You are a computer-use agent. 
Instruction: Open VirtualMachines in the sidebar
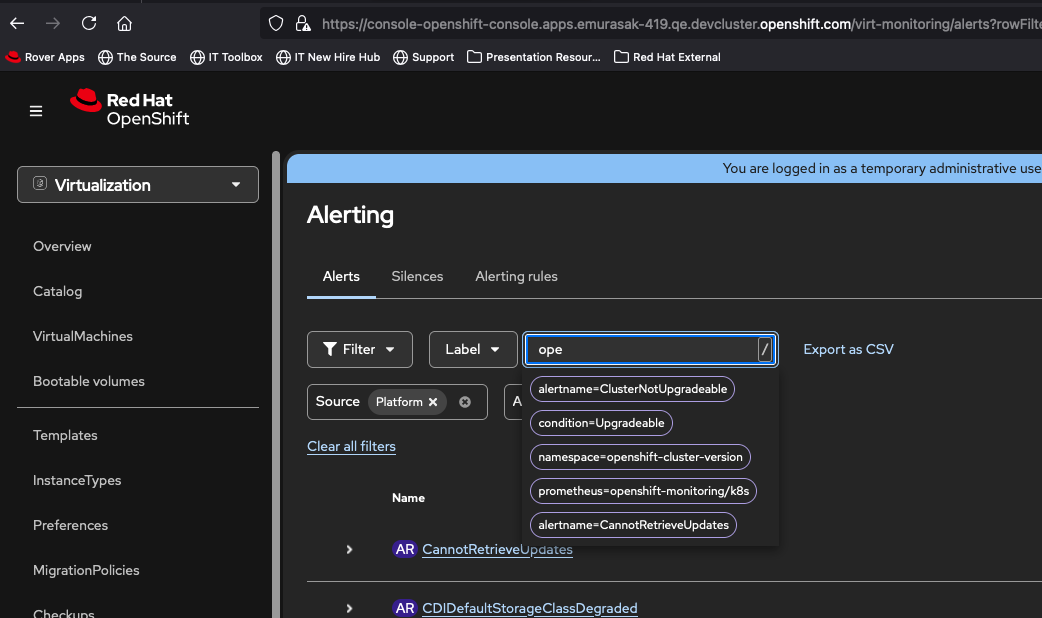(x=83, y=336)
